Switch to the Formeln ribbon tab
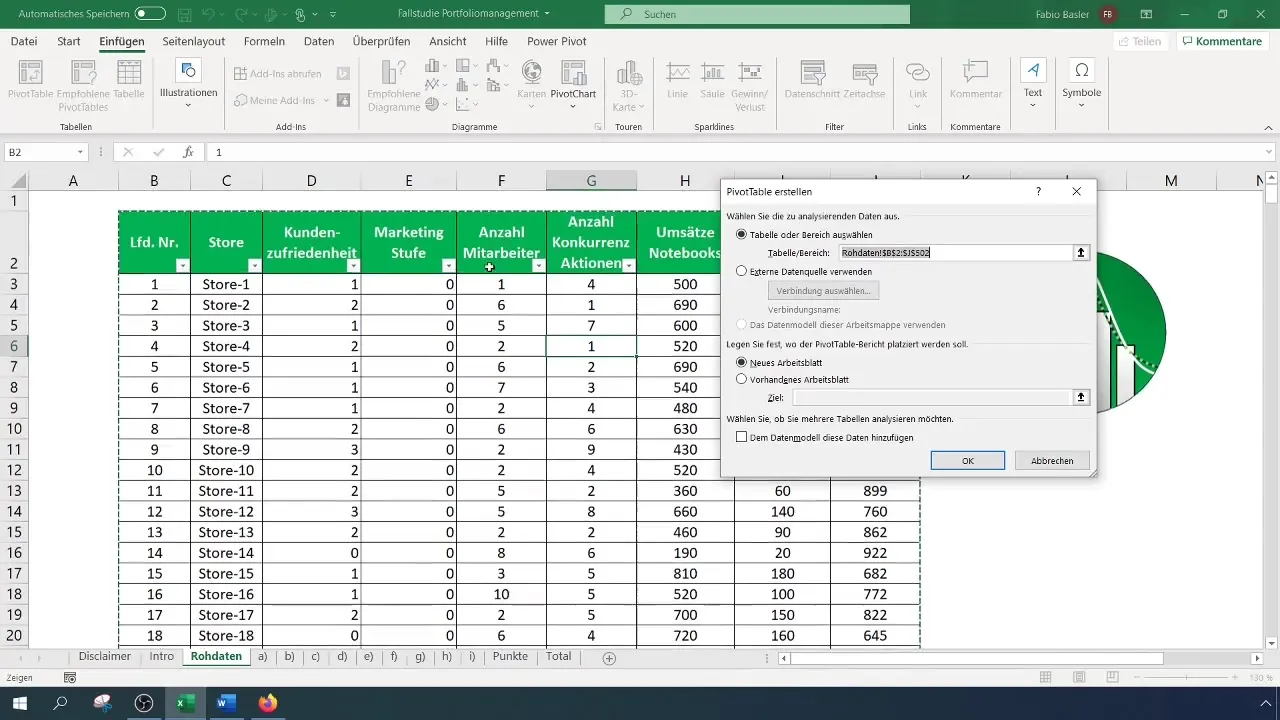This screenshot has width=1280, height=720. pos(264,41)
